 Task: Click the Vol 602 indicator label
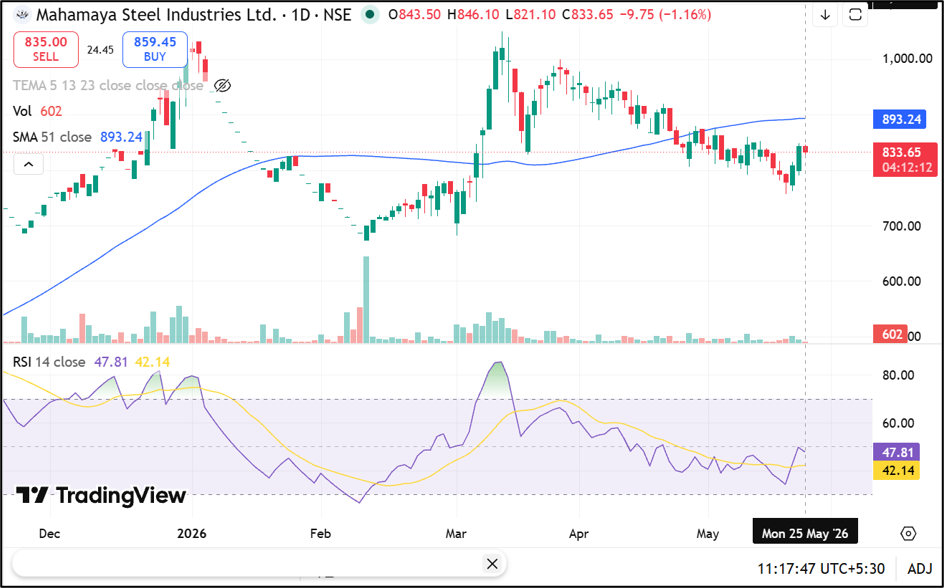tap(37, 111)
